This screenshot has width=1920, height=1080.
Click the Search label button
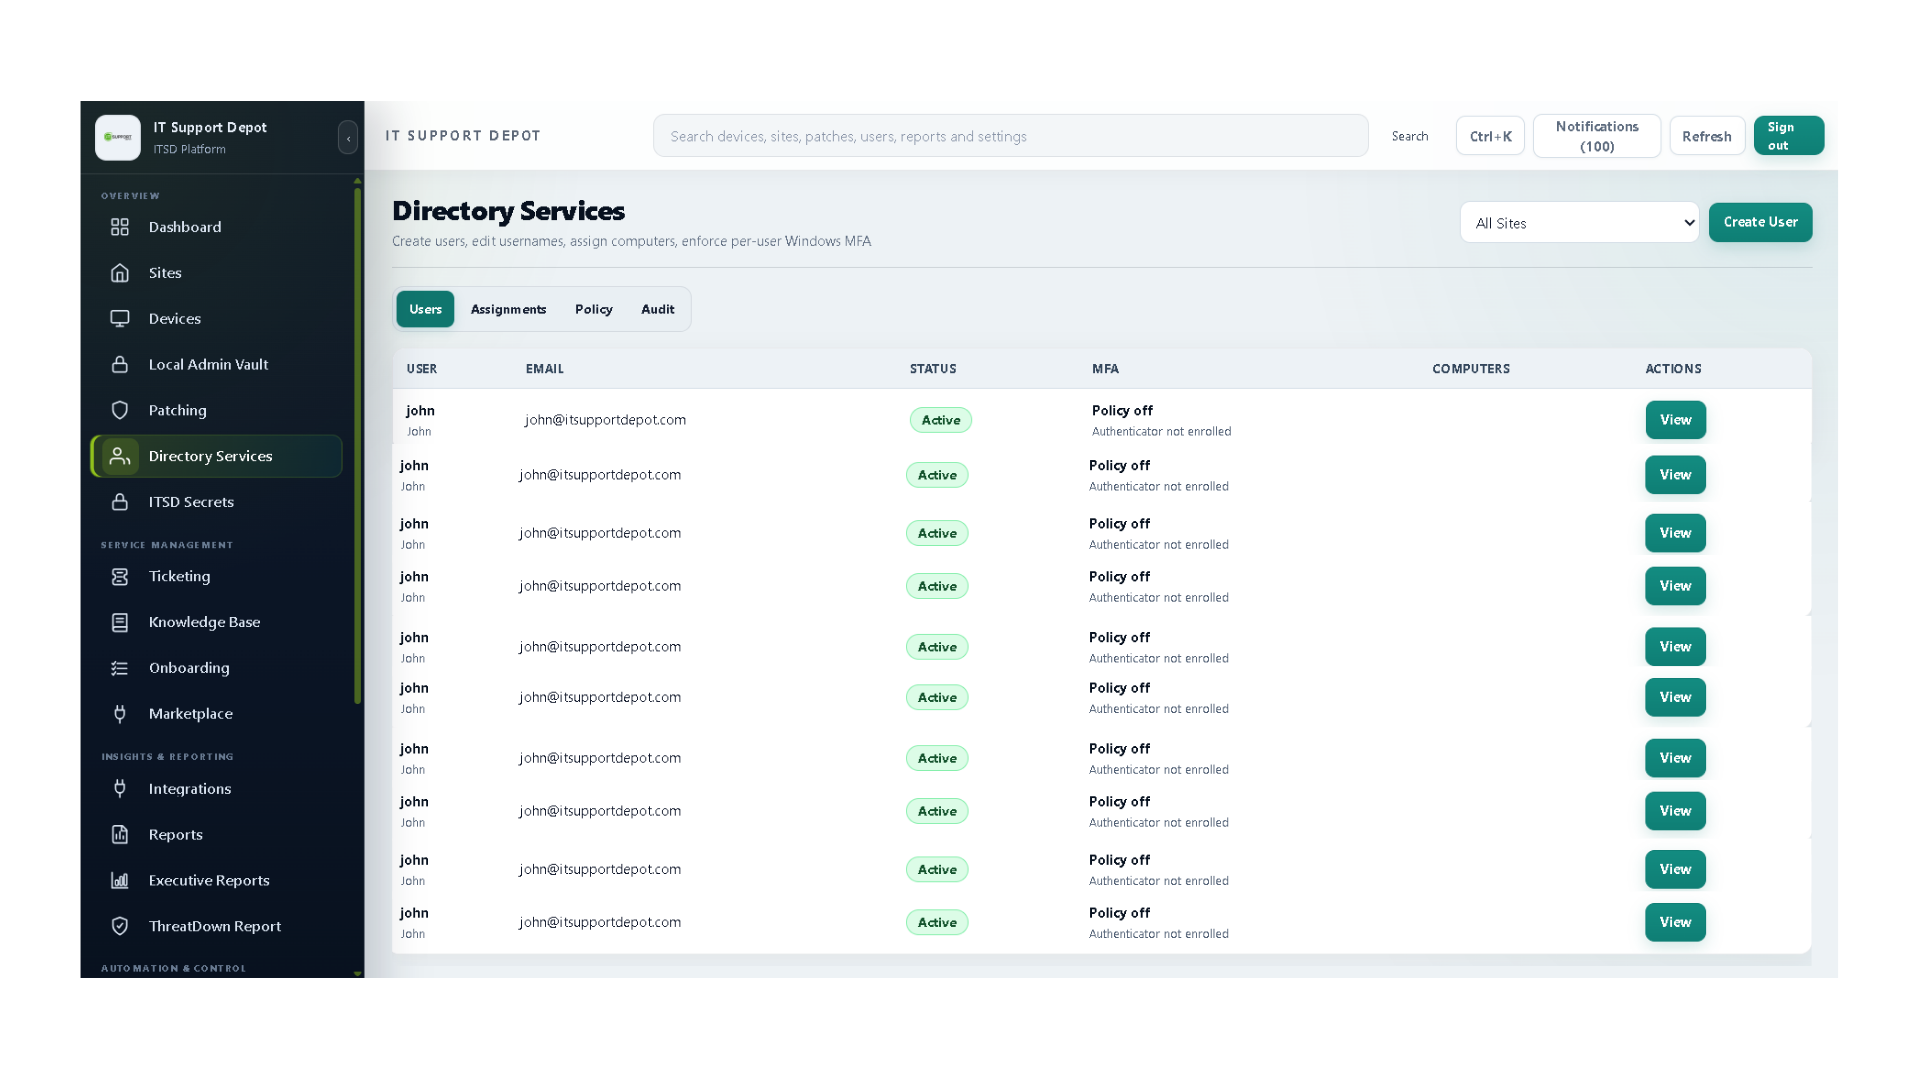click(x=1409, y=137)
